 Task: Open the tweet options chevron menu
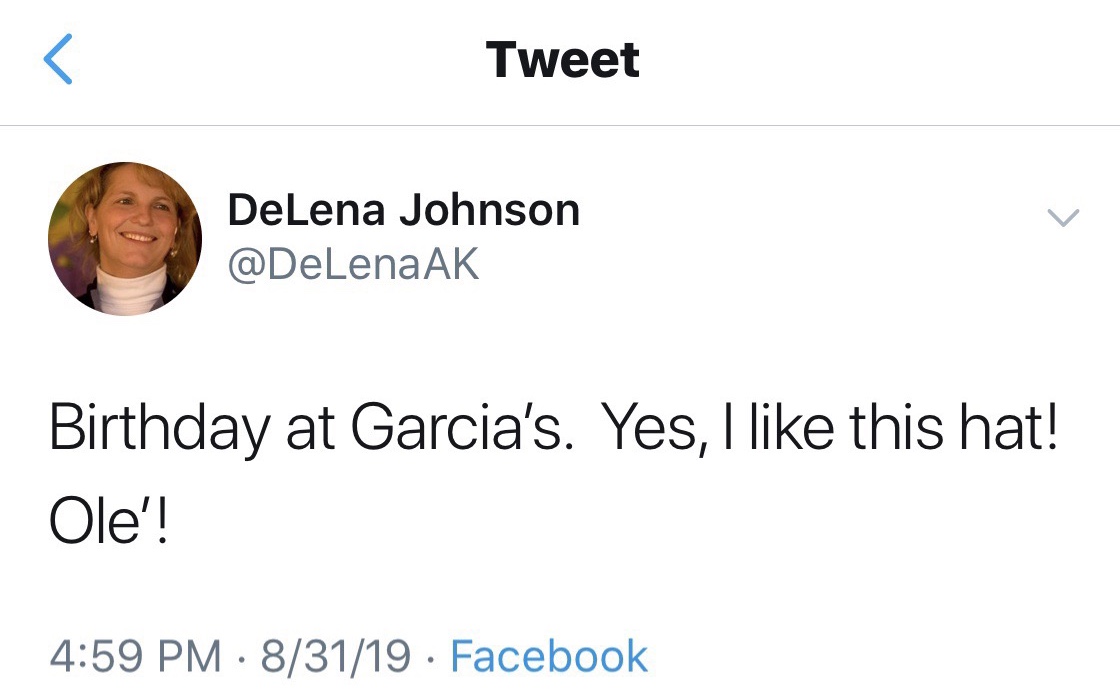coord(1063,217)
